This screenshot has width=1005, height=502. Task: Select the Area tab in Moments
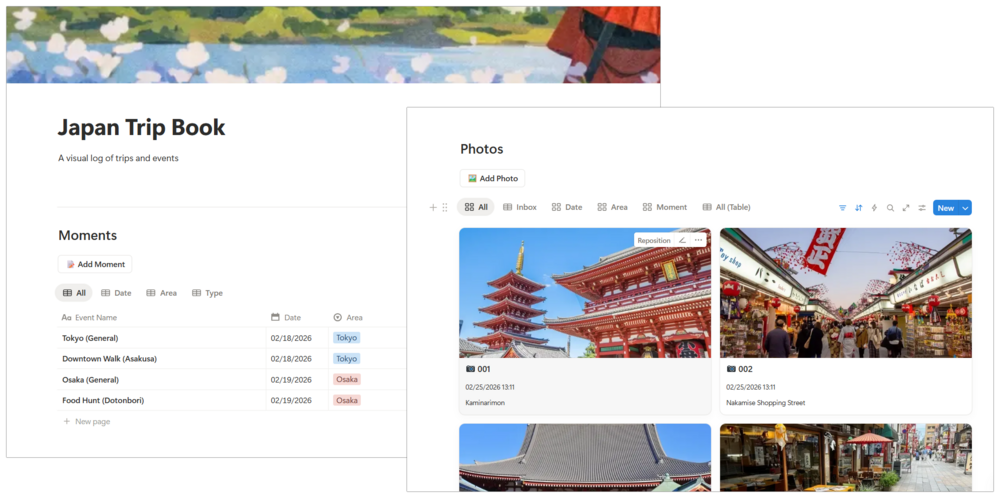pyautogui.click(x=162, y=293)
